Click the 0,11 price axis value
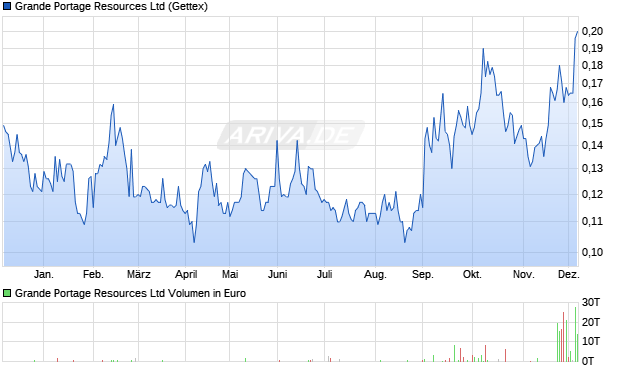 (592, 221)
